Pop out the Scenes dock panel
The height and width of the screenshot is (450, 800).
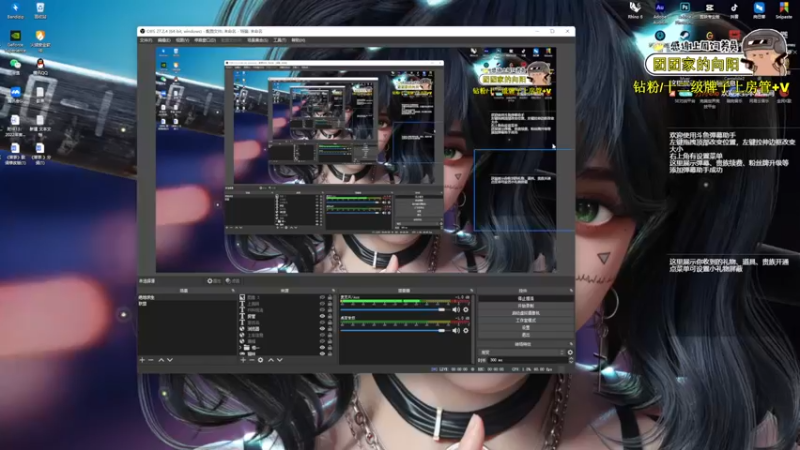pos(233,290)
